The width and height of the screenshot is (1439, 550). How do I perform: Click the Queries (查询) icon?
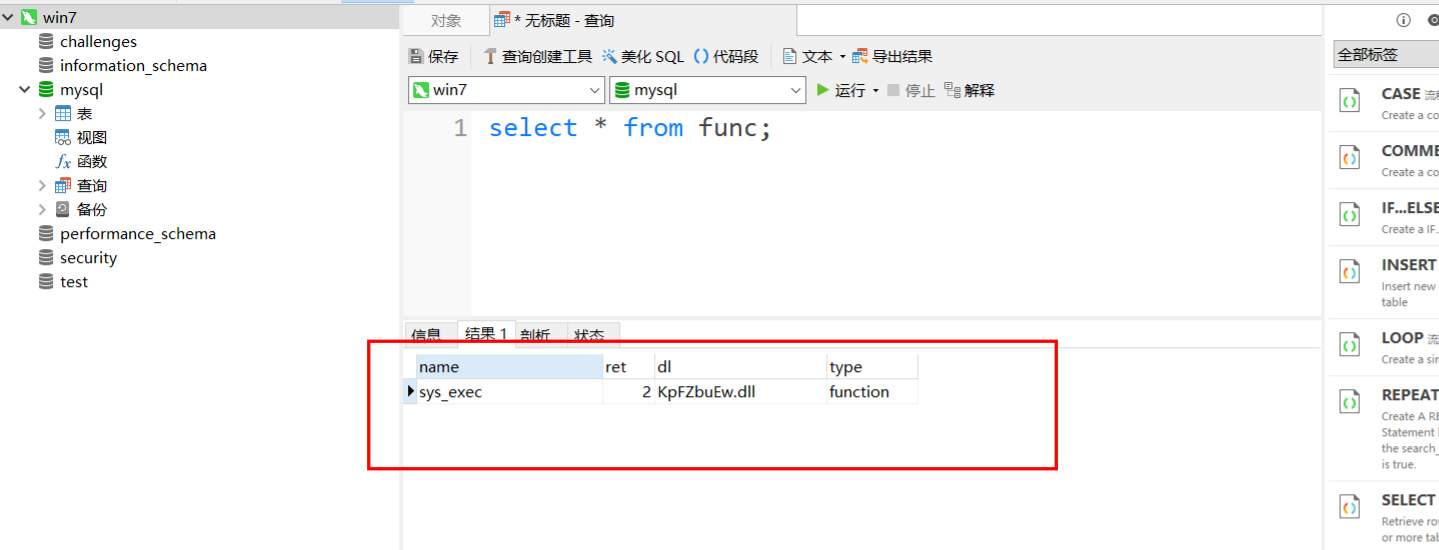63,186
